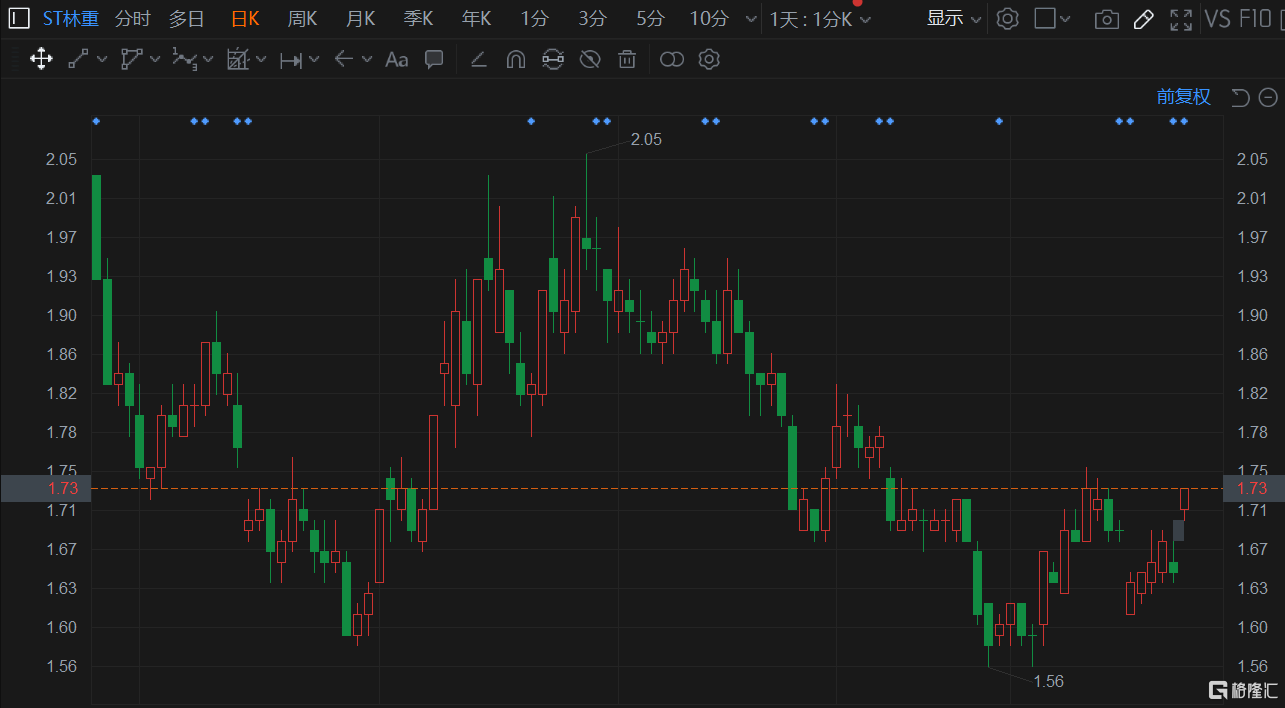This screenshot has width=1285, height=708.
Task: Select the move/pan cursor tool
Action: pos(41,59)
